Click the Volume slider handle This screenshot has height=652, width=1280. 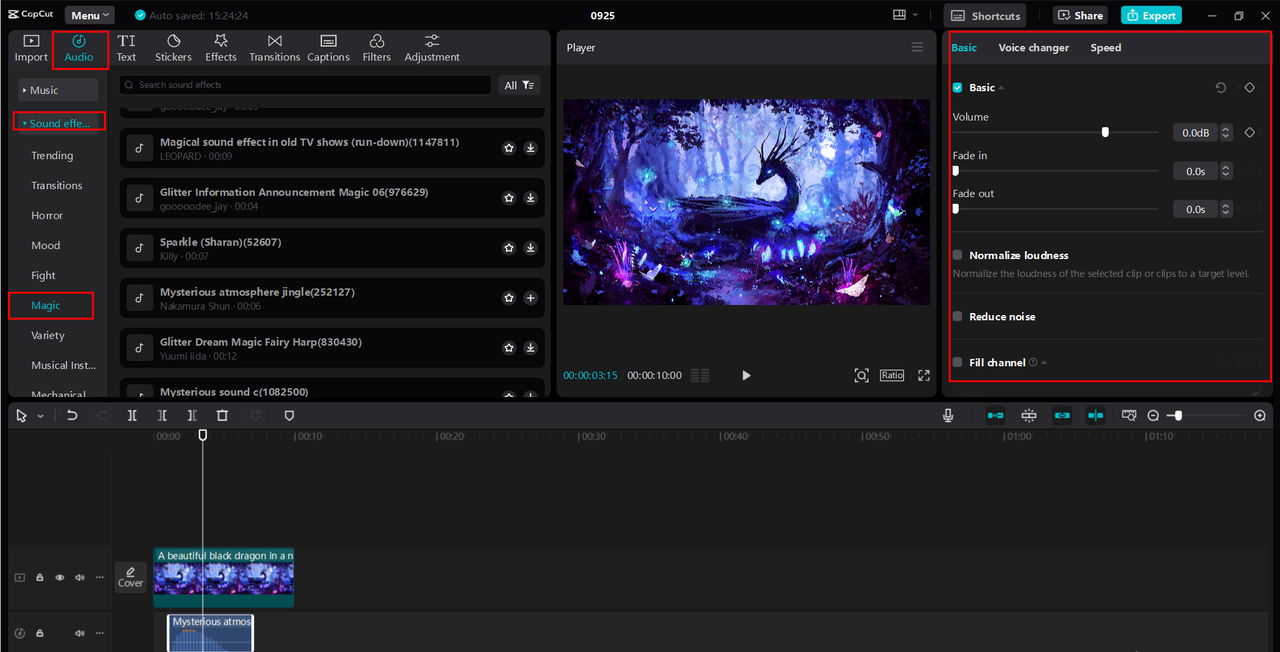[1105, 132]
